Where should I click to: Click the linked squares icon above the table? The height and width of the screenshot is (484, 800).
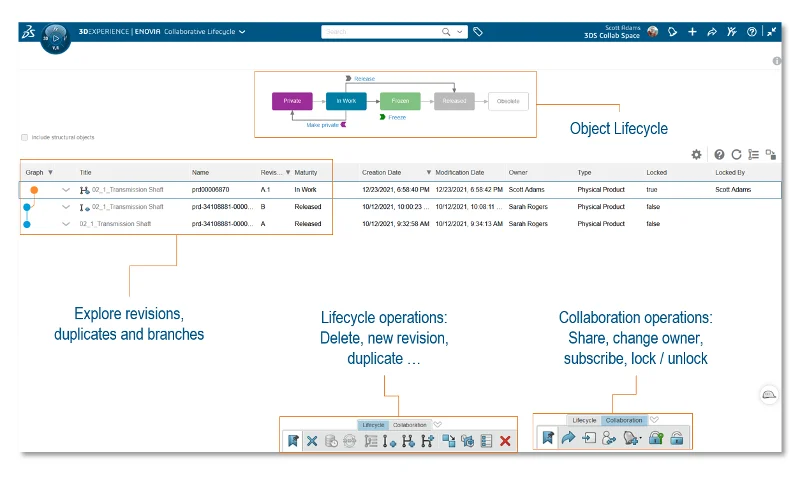coord(770,155)
